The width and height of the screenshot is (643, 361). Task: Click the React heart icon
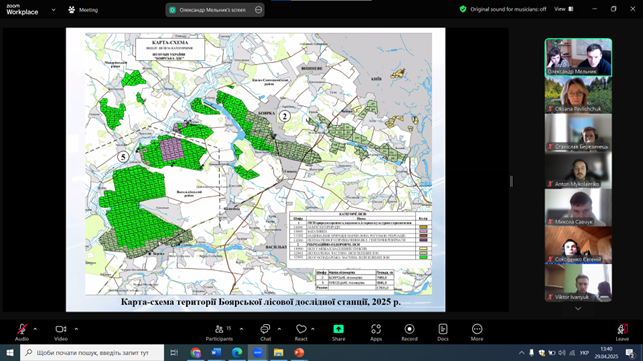301,332
